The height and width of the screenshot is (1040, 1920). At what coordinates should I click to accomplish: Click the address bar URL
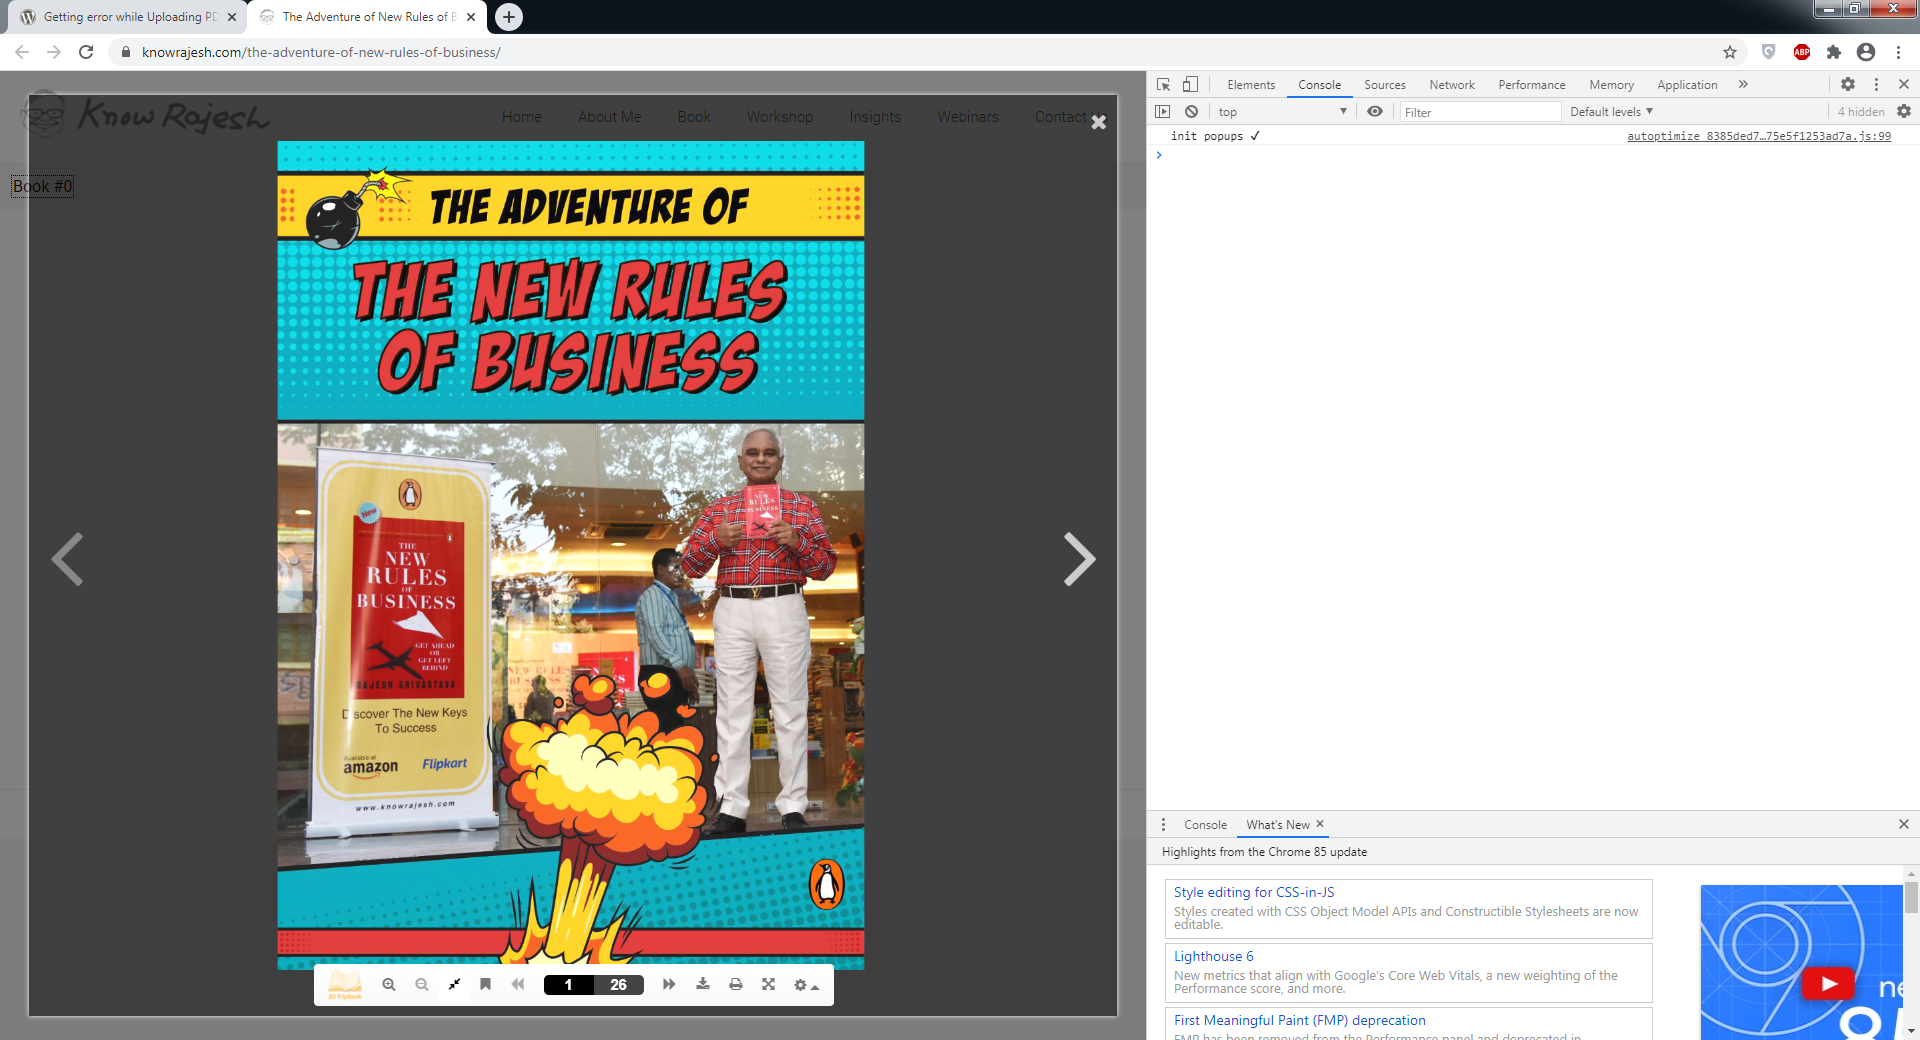[321, 52]
